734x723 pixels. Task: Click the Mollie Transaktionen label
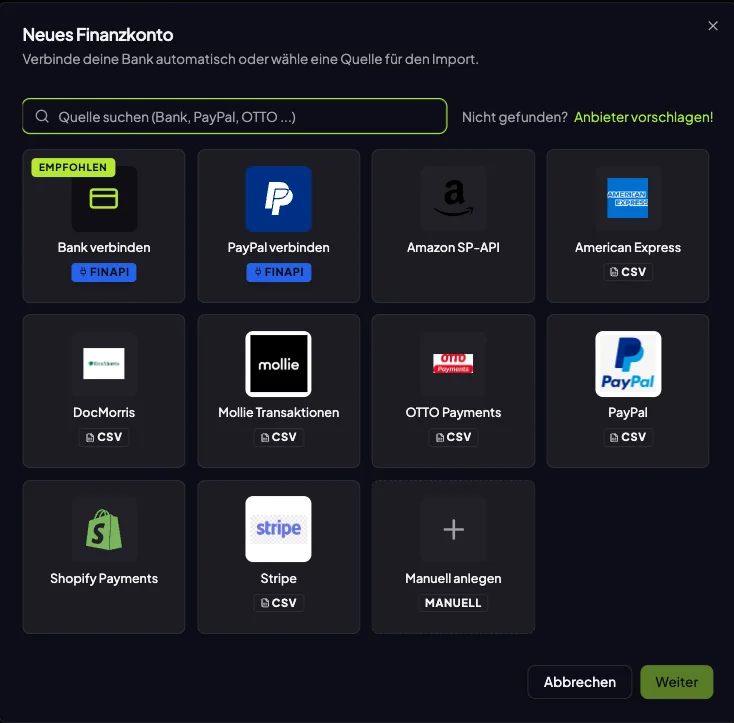tap(279, 412)
